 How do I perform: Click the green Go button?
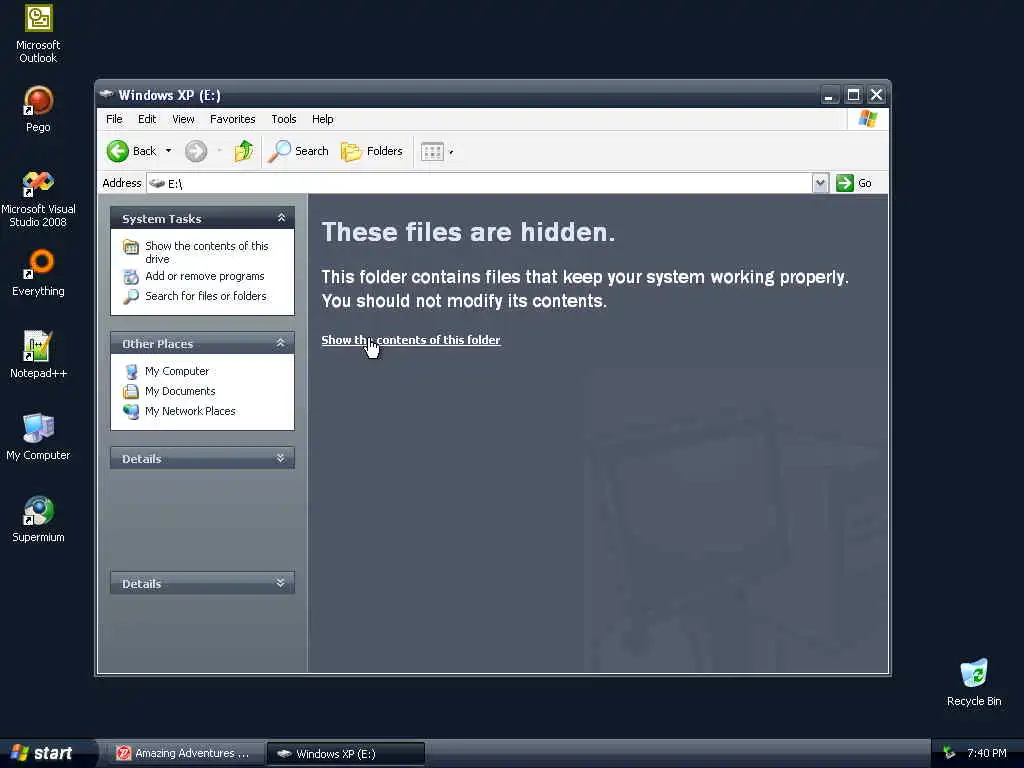pos(854,184)
